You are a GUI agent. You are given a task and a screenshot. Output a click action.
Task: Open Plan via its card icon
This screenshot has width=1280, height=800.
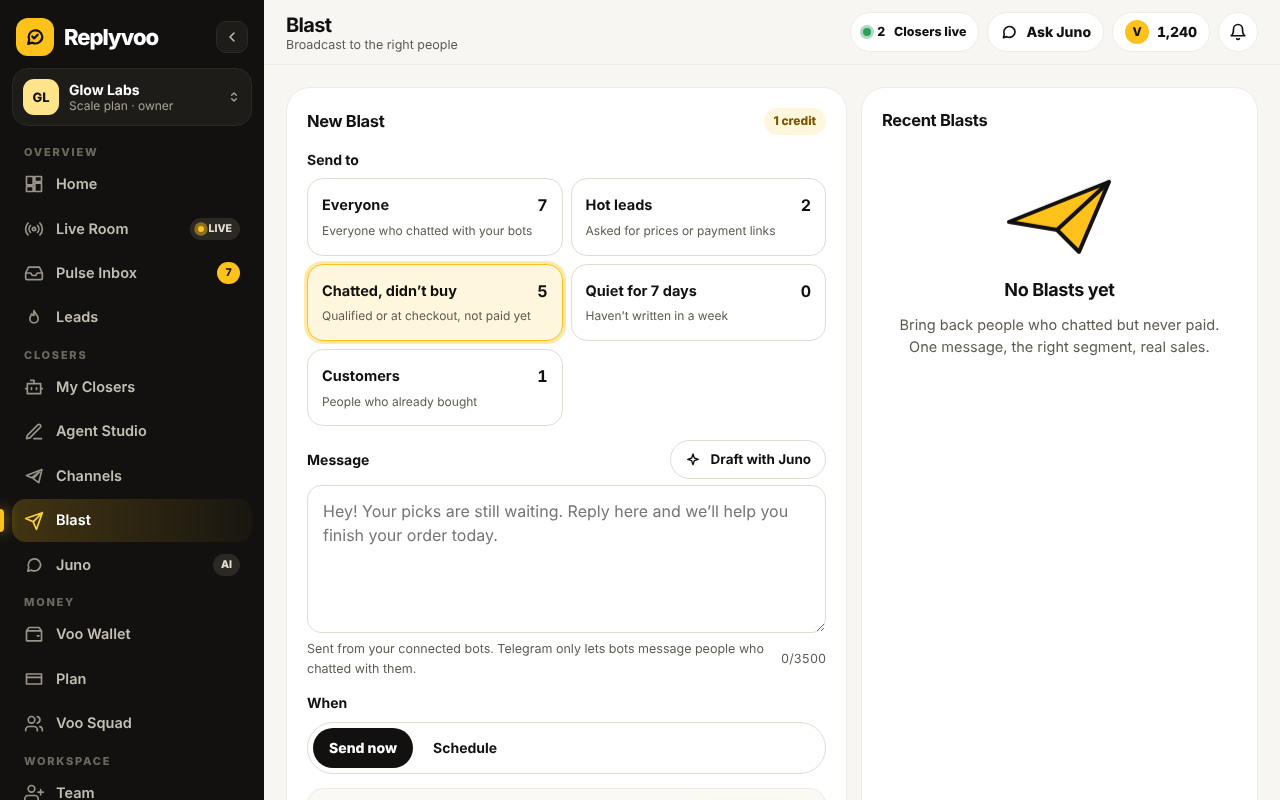(x=34, y=679)
